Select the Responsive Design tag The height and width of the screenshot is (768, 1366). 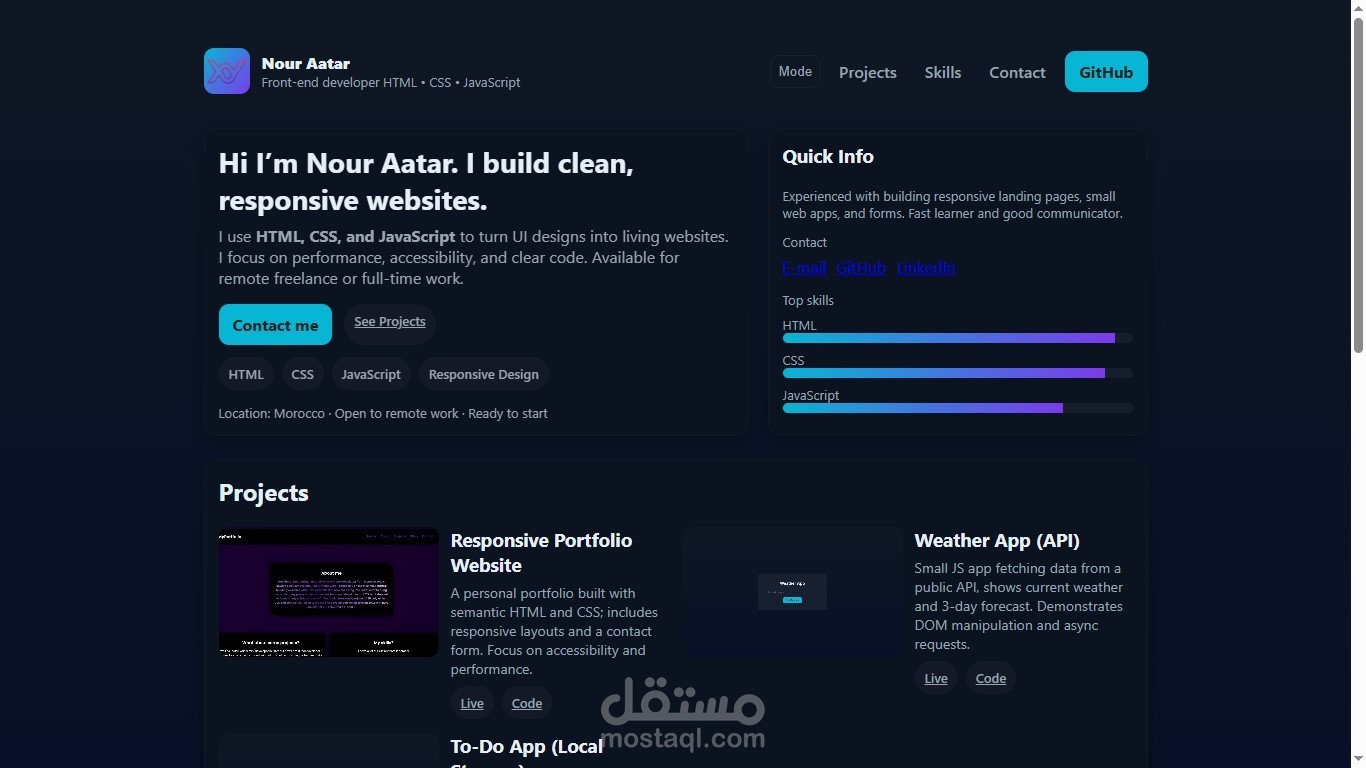click(x=483, y=374)
